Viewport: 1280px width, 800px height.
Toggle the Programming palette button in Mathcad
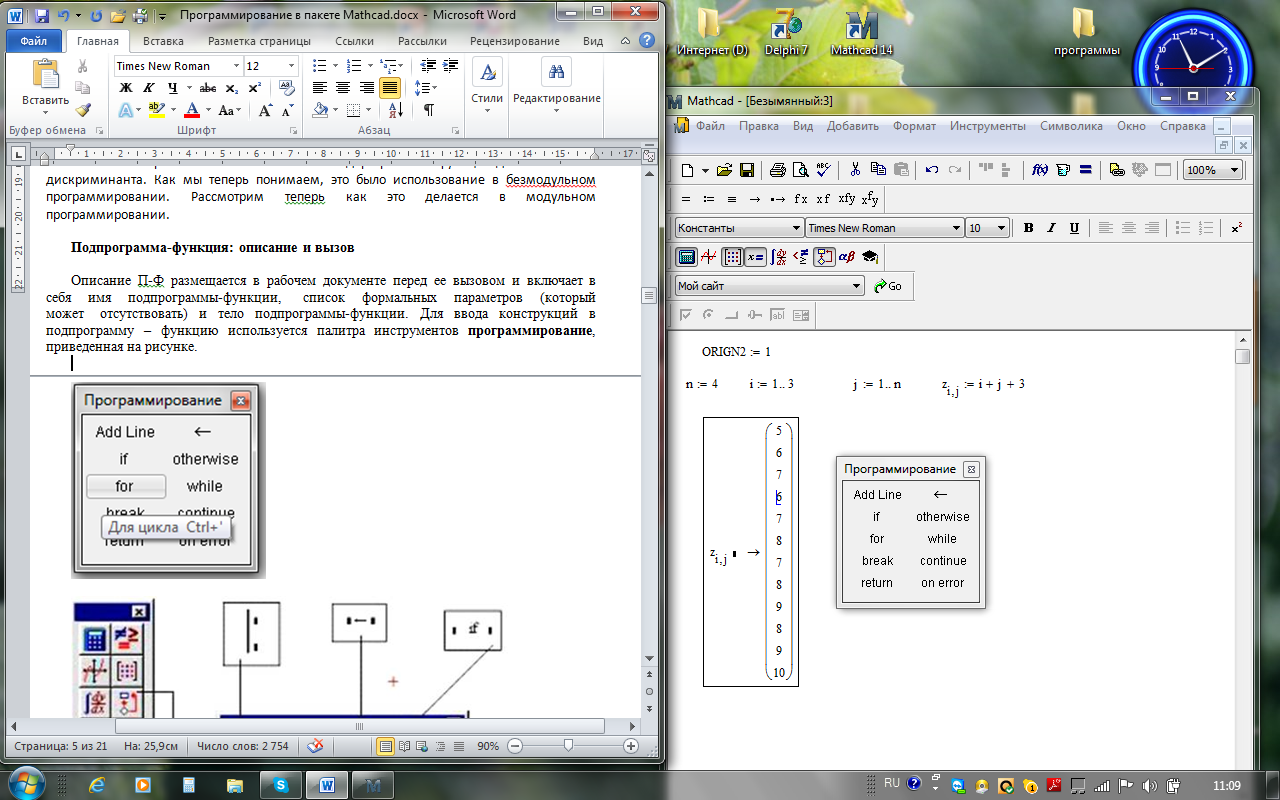[824, 257]
